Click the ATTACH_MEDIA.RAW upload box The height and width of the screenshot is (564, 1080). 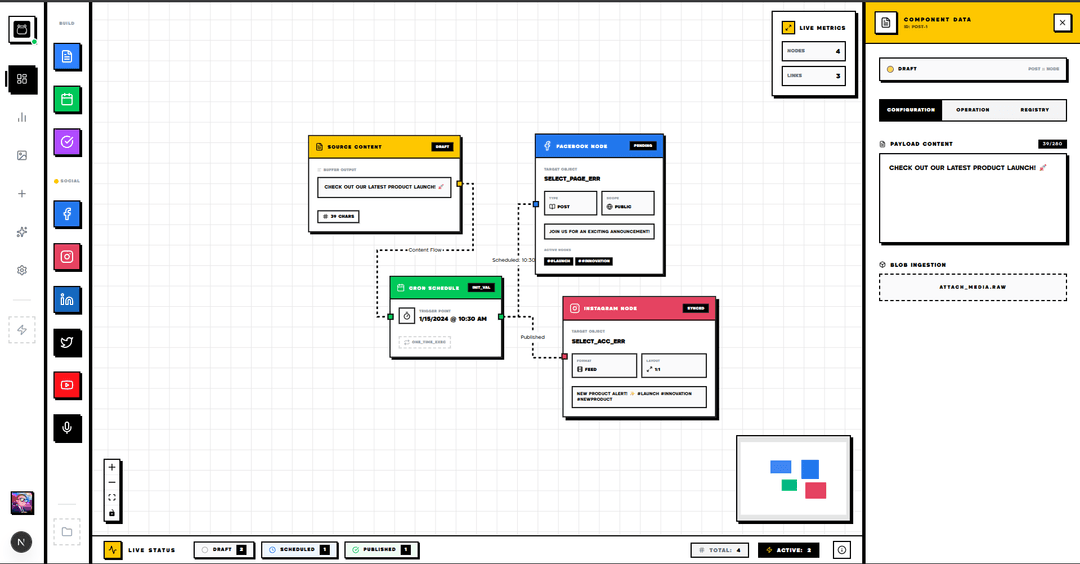(x=973, y=287)
